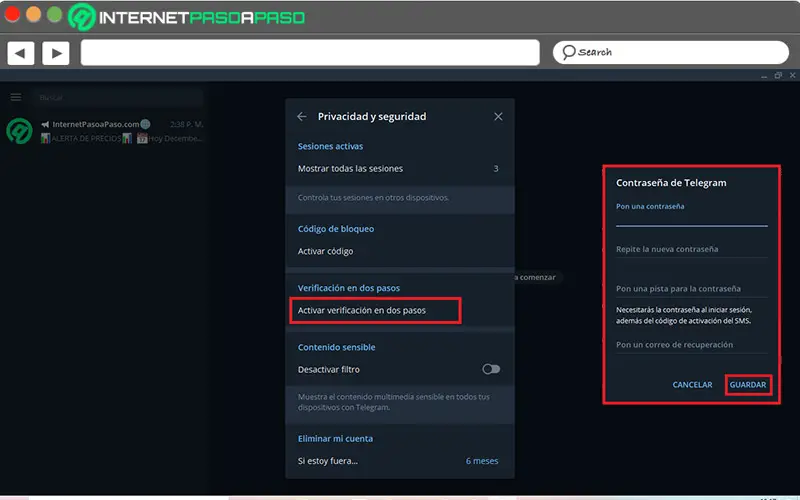Click the green macOS maximize dot
This screenshot has height=500, width=800.
[x=55, y=14]
